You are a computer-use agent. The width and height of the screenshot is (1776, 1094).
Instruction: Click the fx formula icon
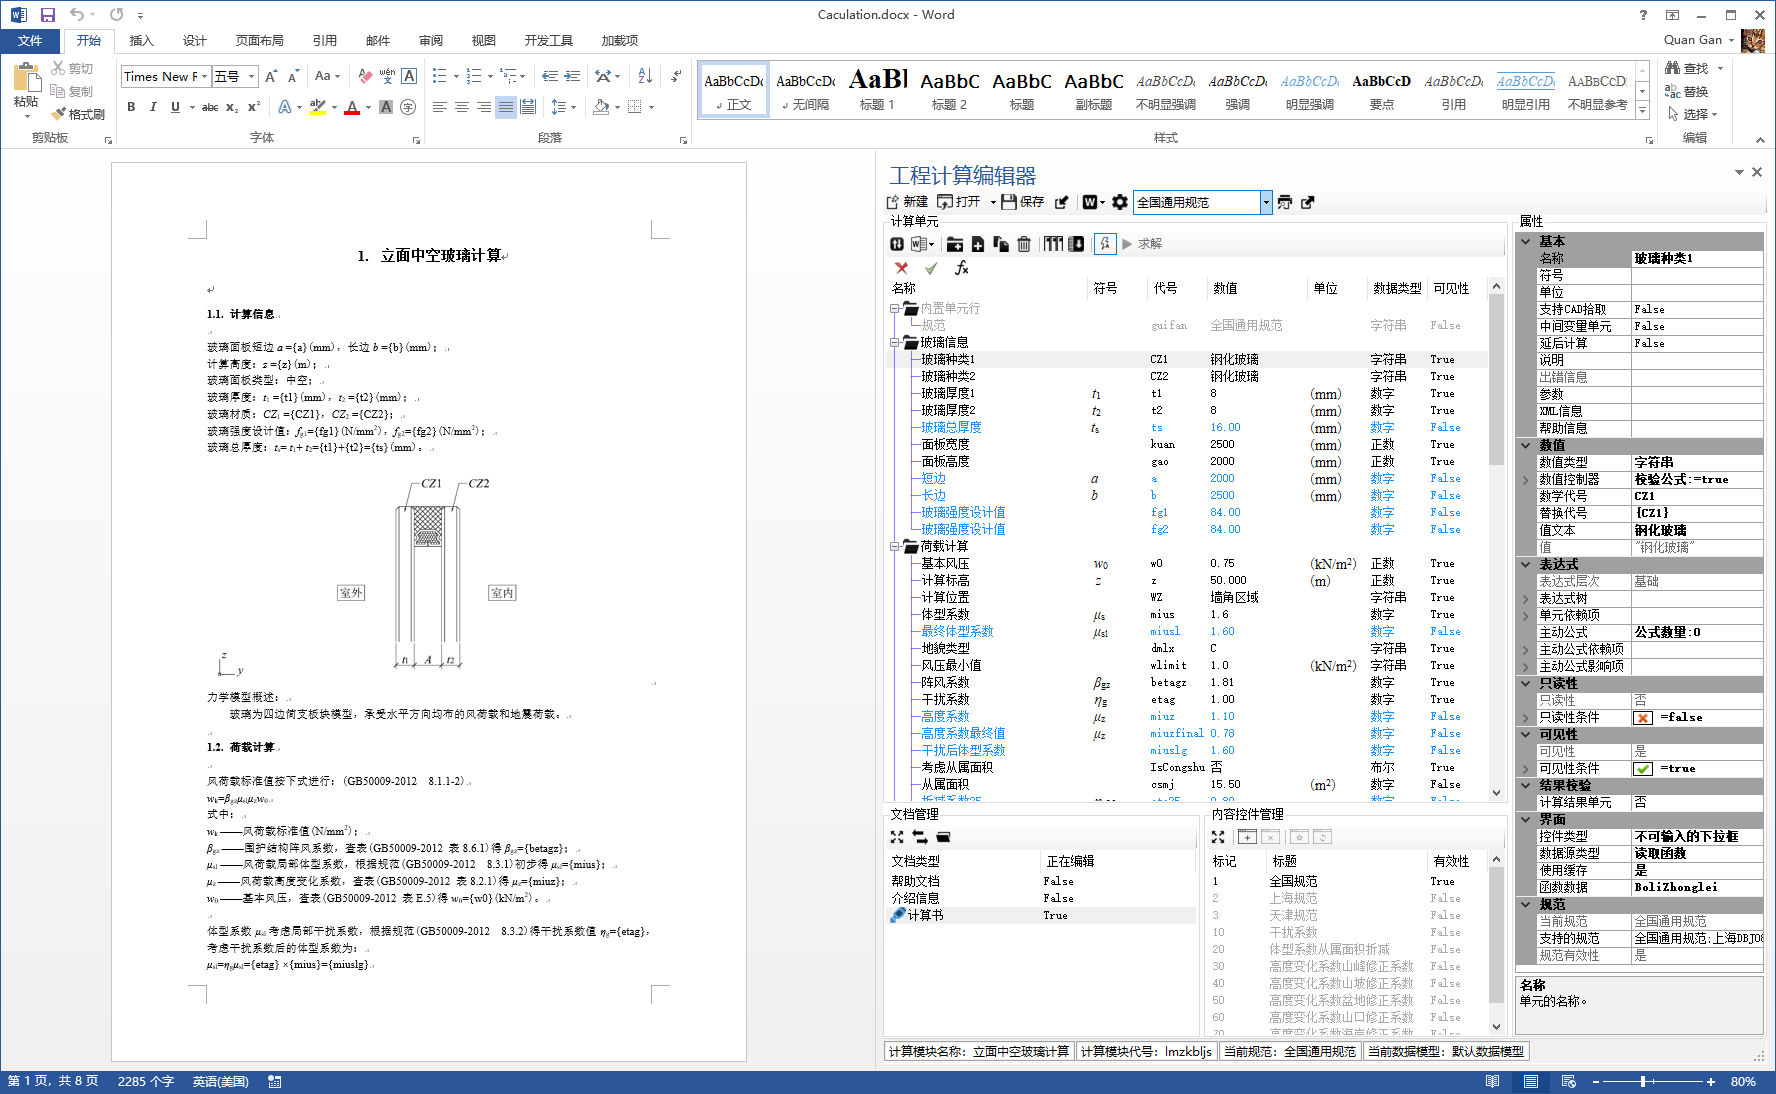coord(961,268)
